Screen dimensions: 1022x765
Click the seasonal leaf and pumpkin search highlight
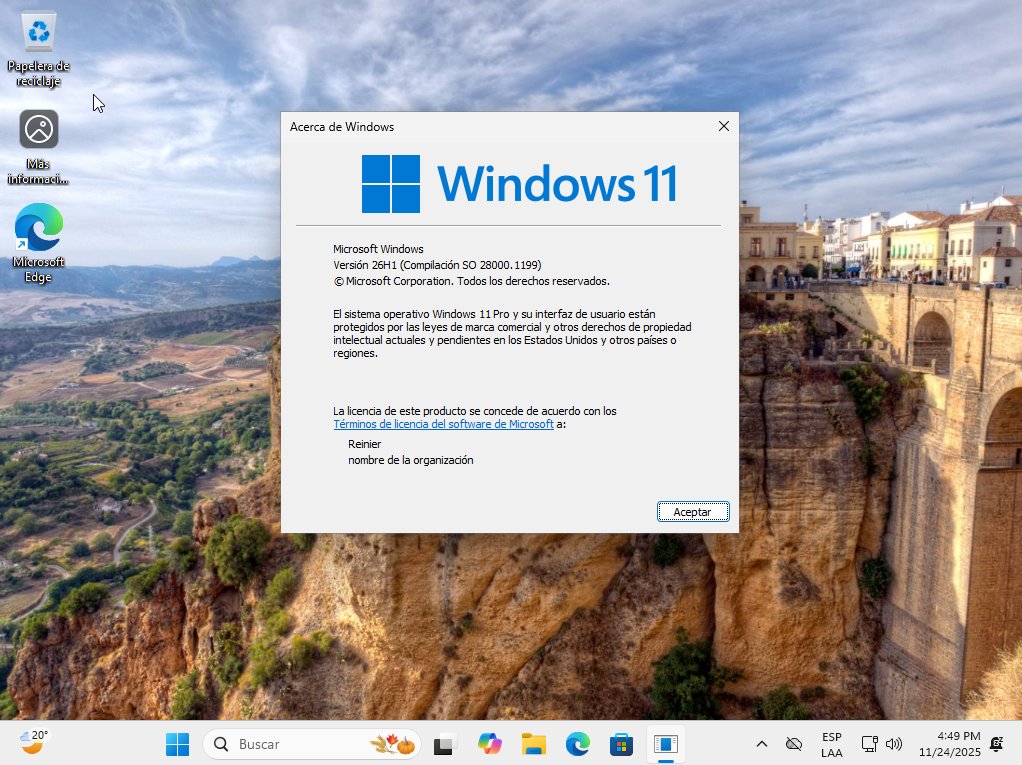pyautogui.click(x=392, y=744)
